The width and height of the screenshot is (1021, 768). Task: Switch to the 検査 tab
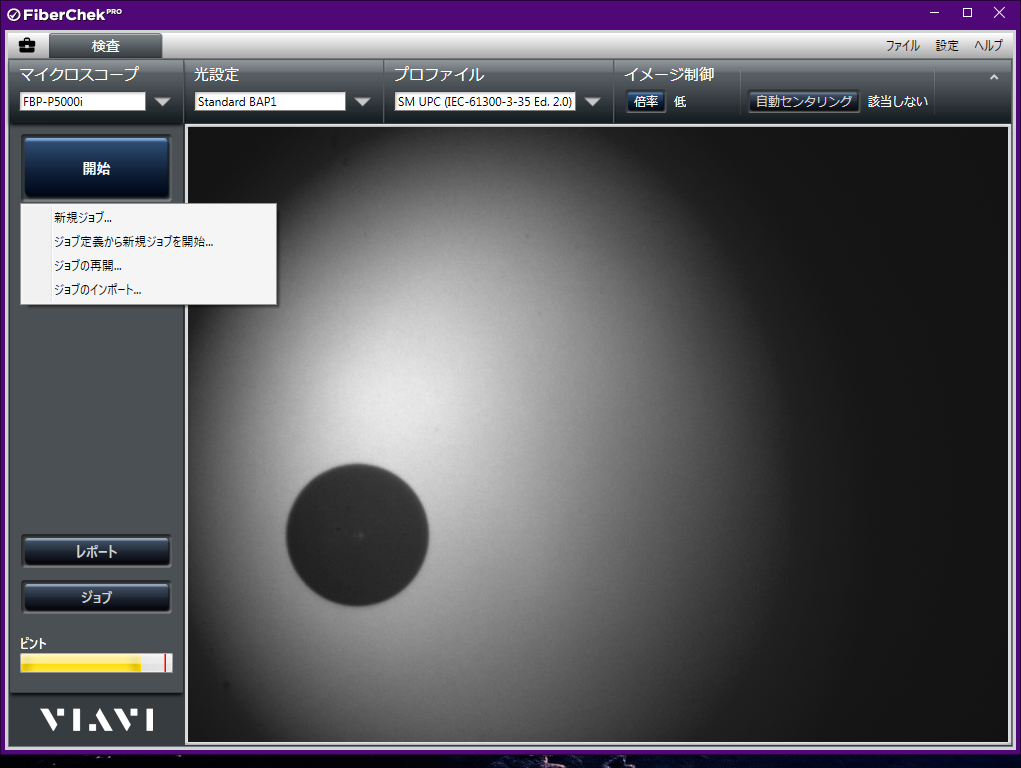click(x=105, y=46)
